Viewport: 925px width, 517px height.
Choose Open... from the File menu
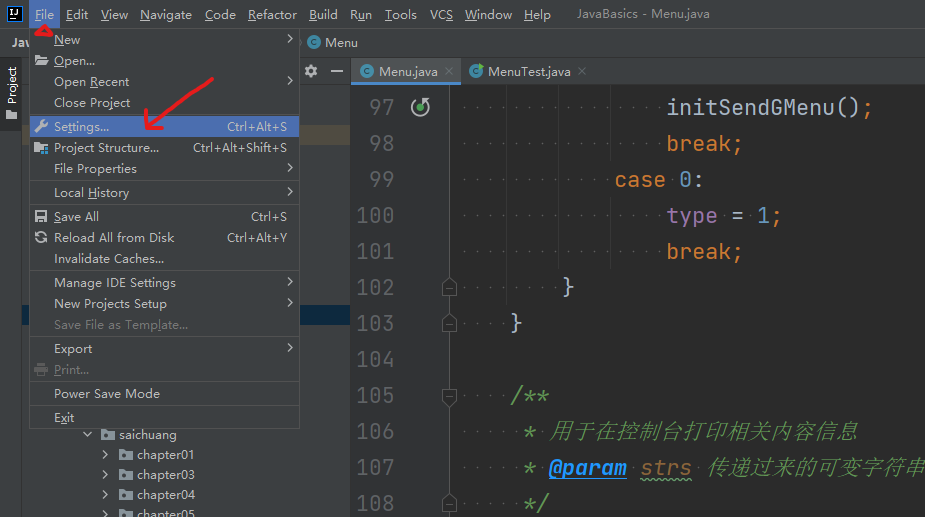[x=164, y=61]
